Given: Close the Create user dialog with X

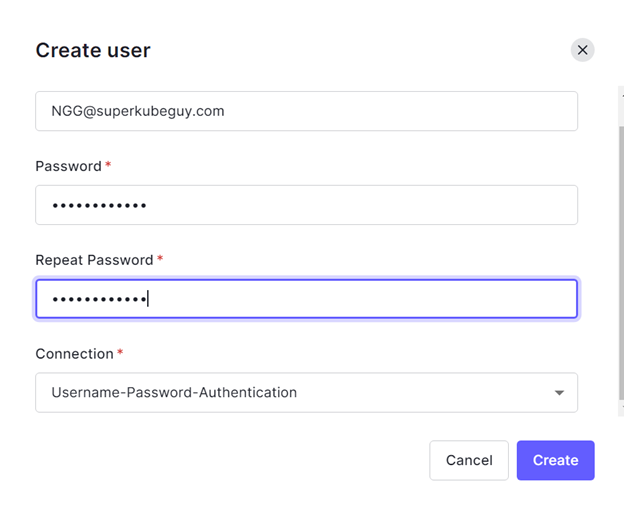Looking at the screenshot, I should (x=582, y=50).
